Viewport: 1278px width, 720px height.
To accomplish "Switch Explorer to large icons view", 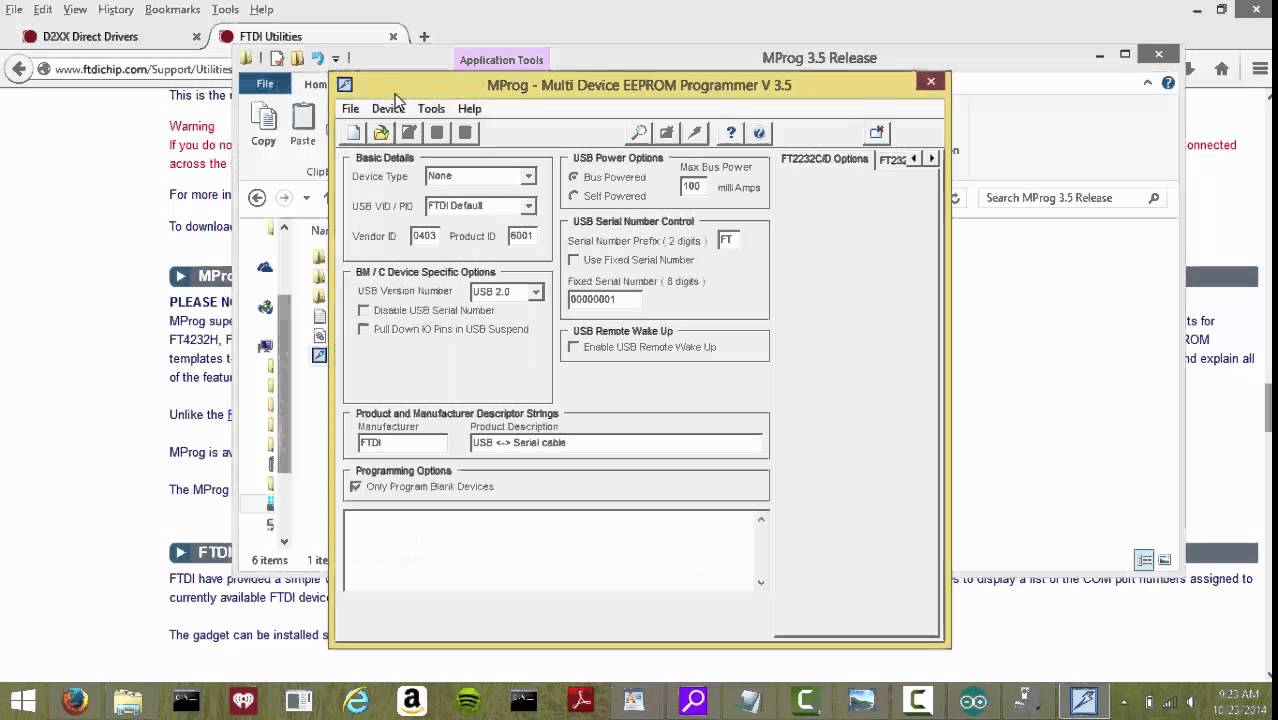I will [x=1164, y=560].
